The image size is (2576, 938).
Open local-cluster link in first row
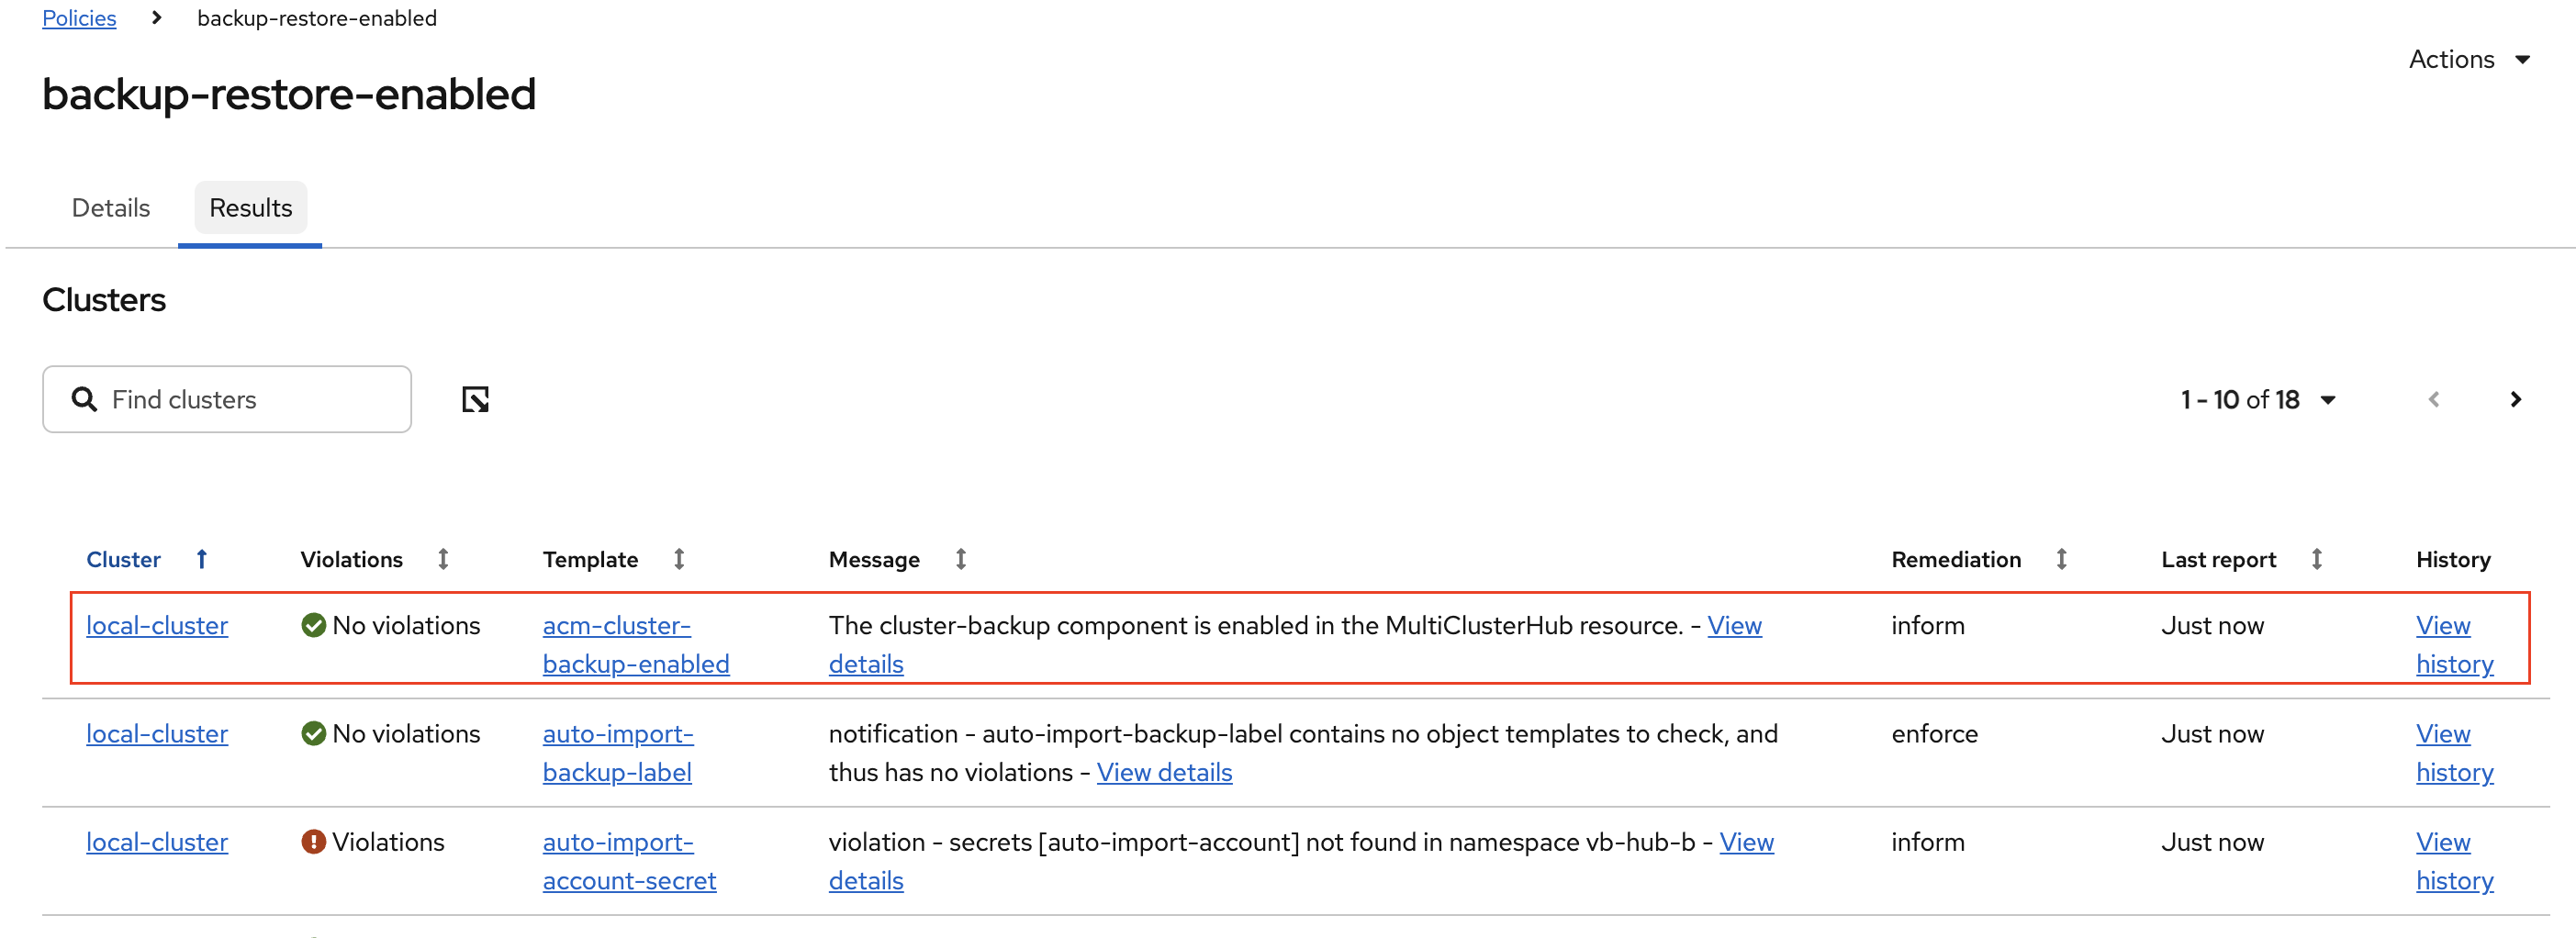coord(157,626)
